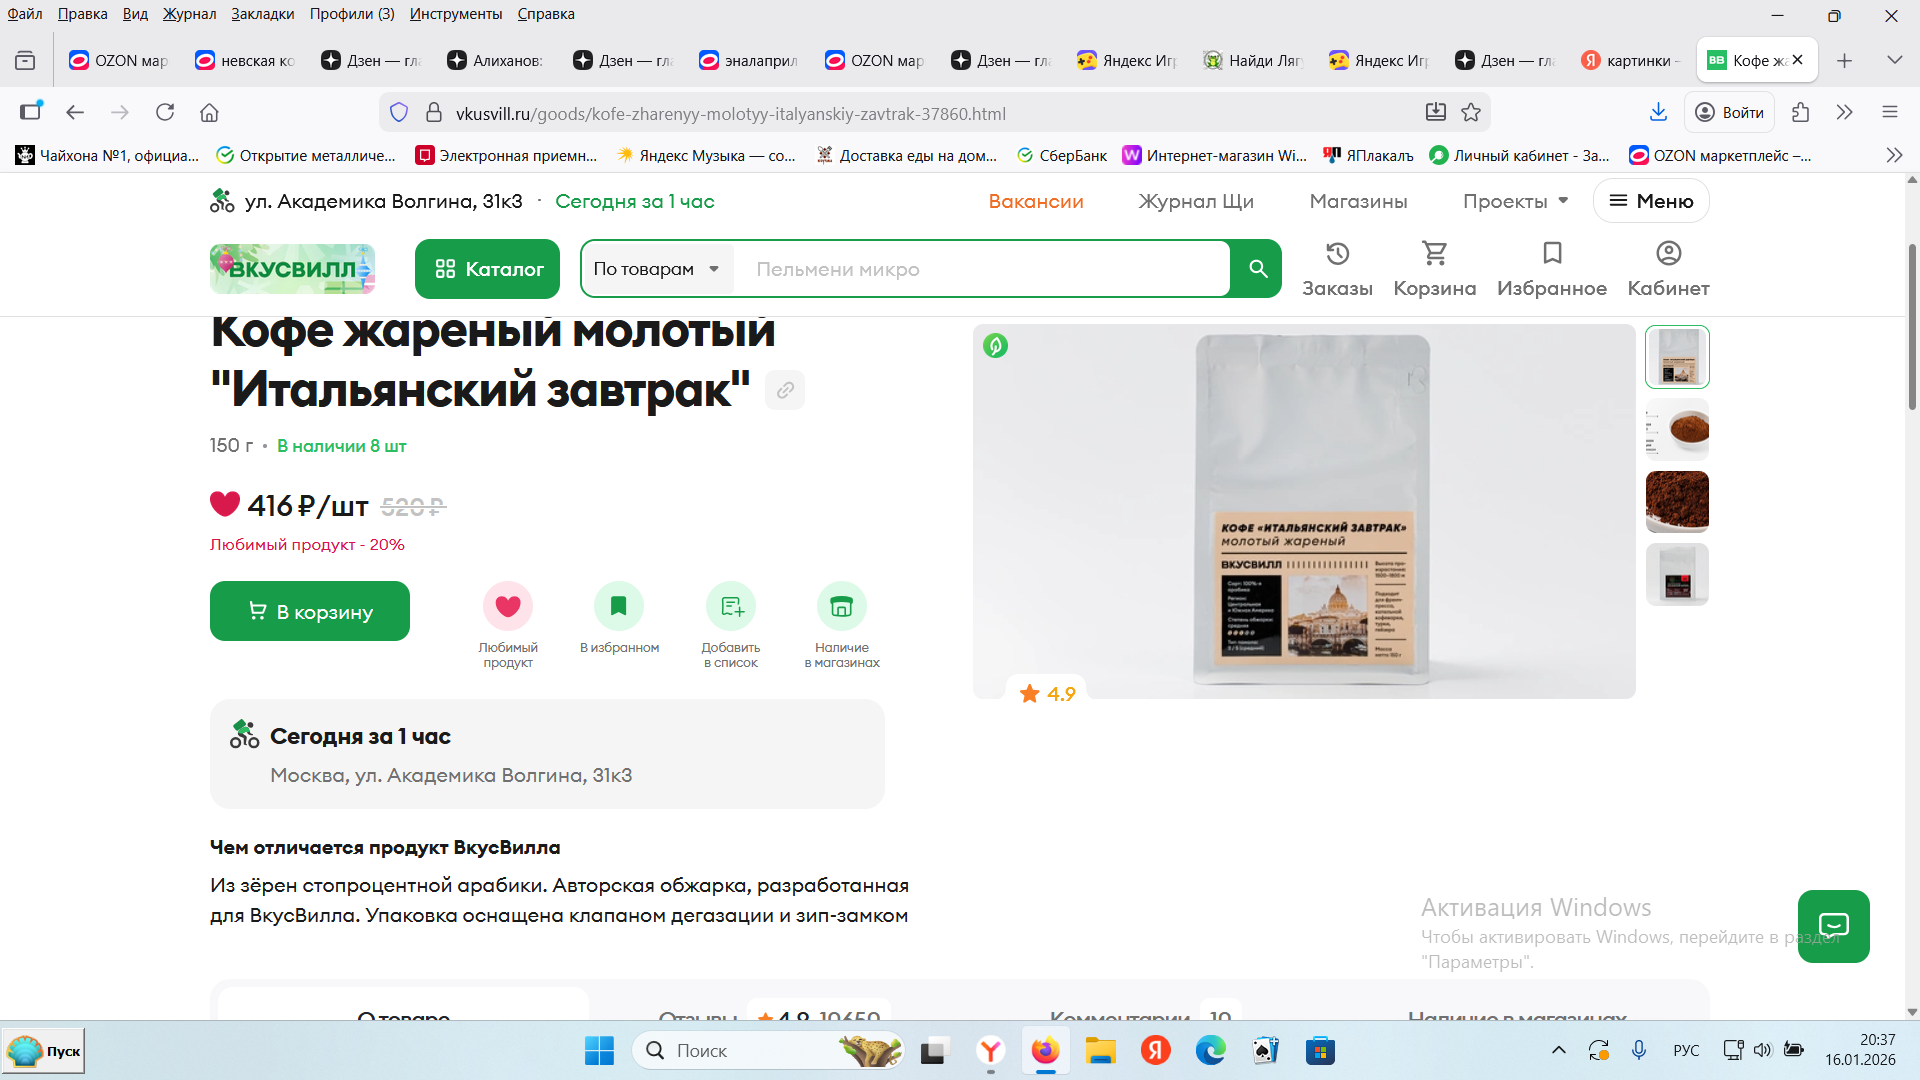Show more bookmarks chevron
Image resolution: width=1920 pixels, height=1080 pixels.
(x=1894, y=155)
